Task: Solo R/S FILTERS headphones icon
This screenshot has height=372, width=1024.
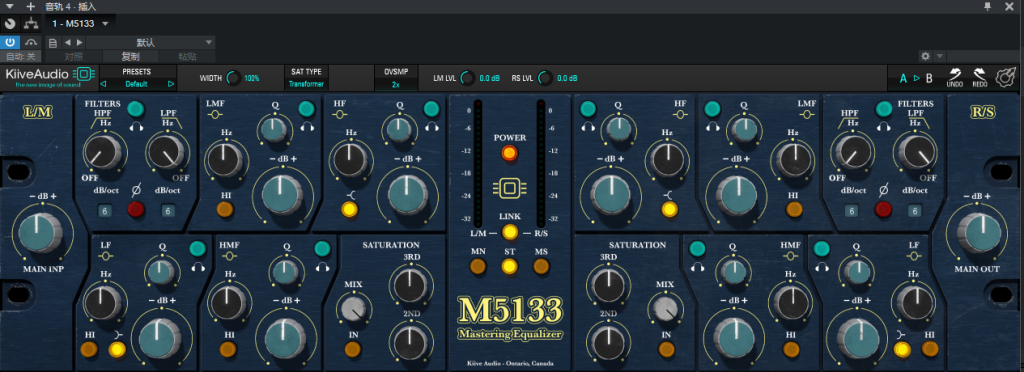Action: click(x=884, y=127)
